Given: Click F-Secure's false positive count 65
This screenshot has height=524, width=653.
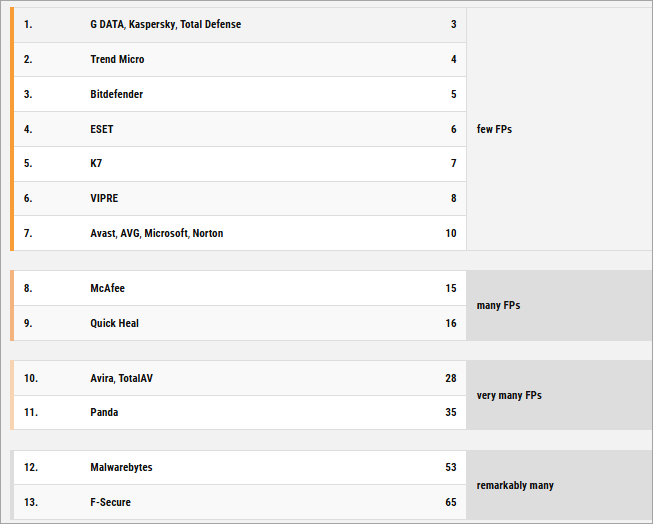Looking at the screenshot, I should 451,502.
